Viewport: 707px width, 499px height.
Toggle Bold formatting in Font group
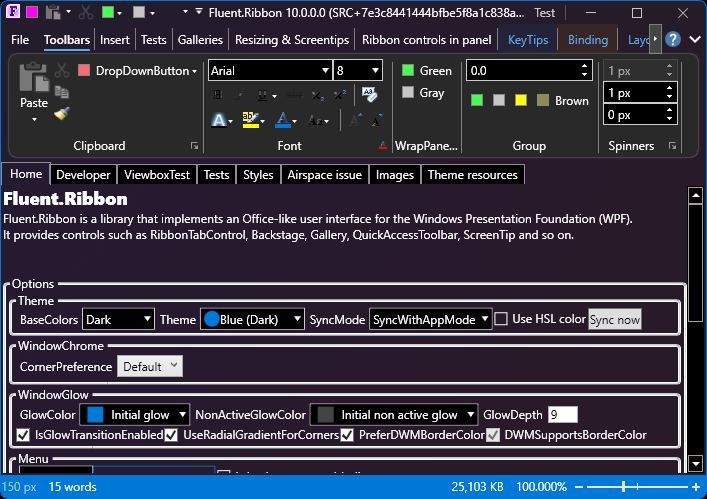click(x=217, y=95)
